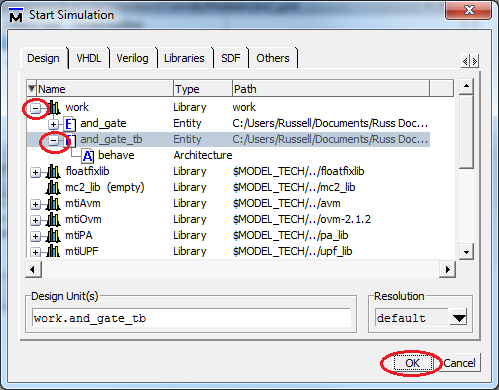Click the vertical scrollbar up arrow
The image size is (499, 390).
(466, 87)
